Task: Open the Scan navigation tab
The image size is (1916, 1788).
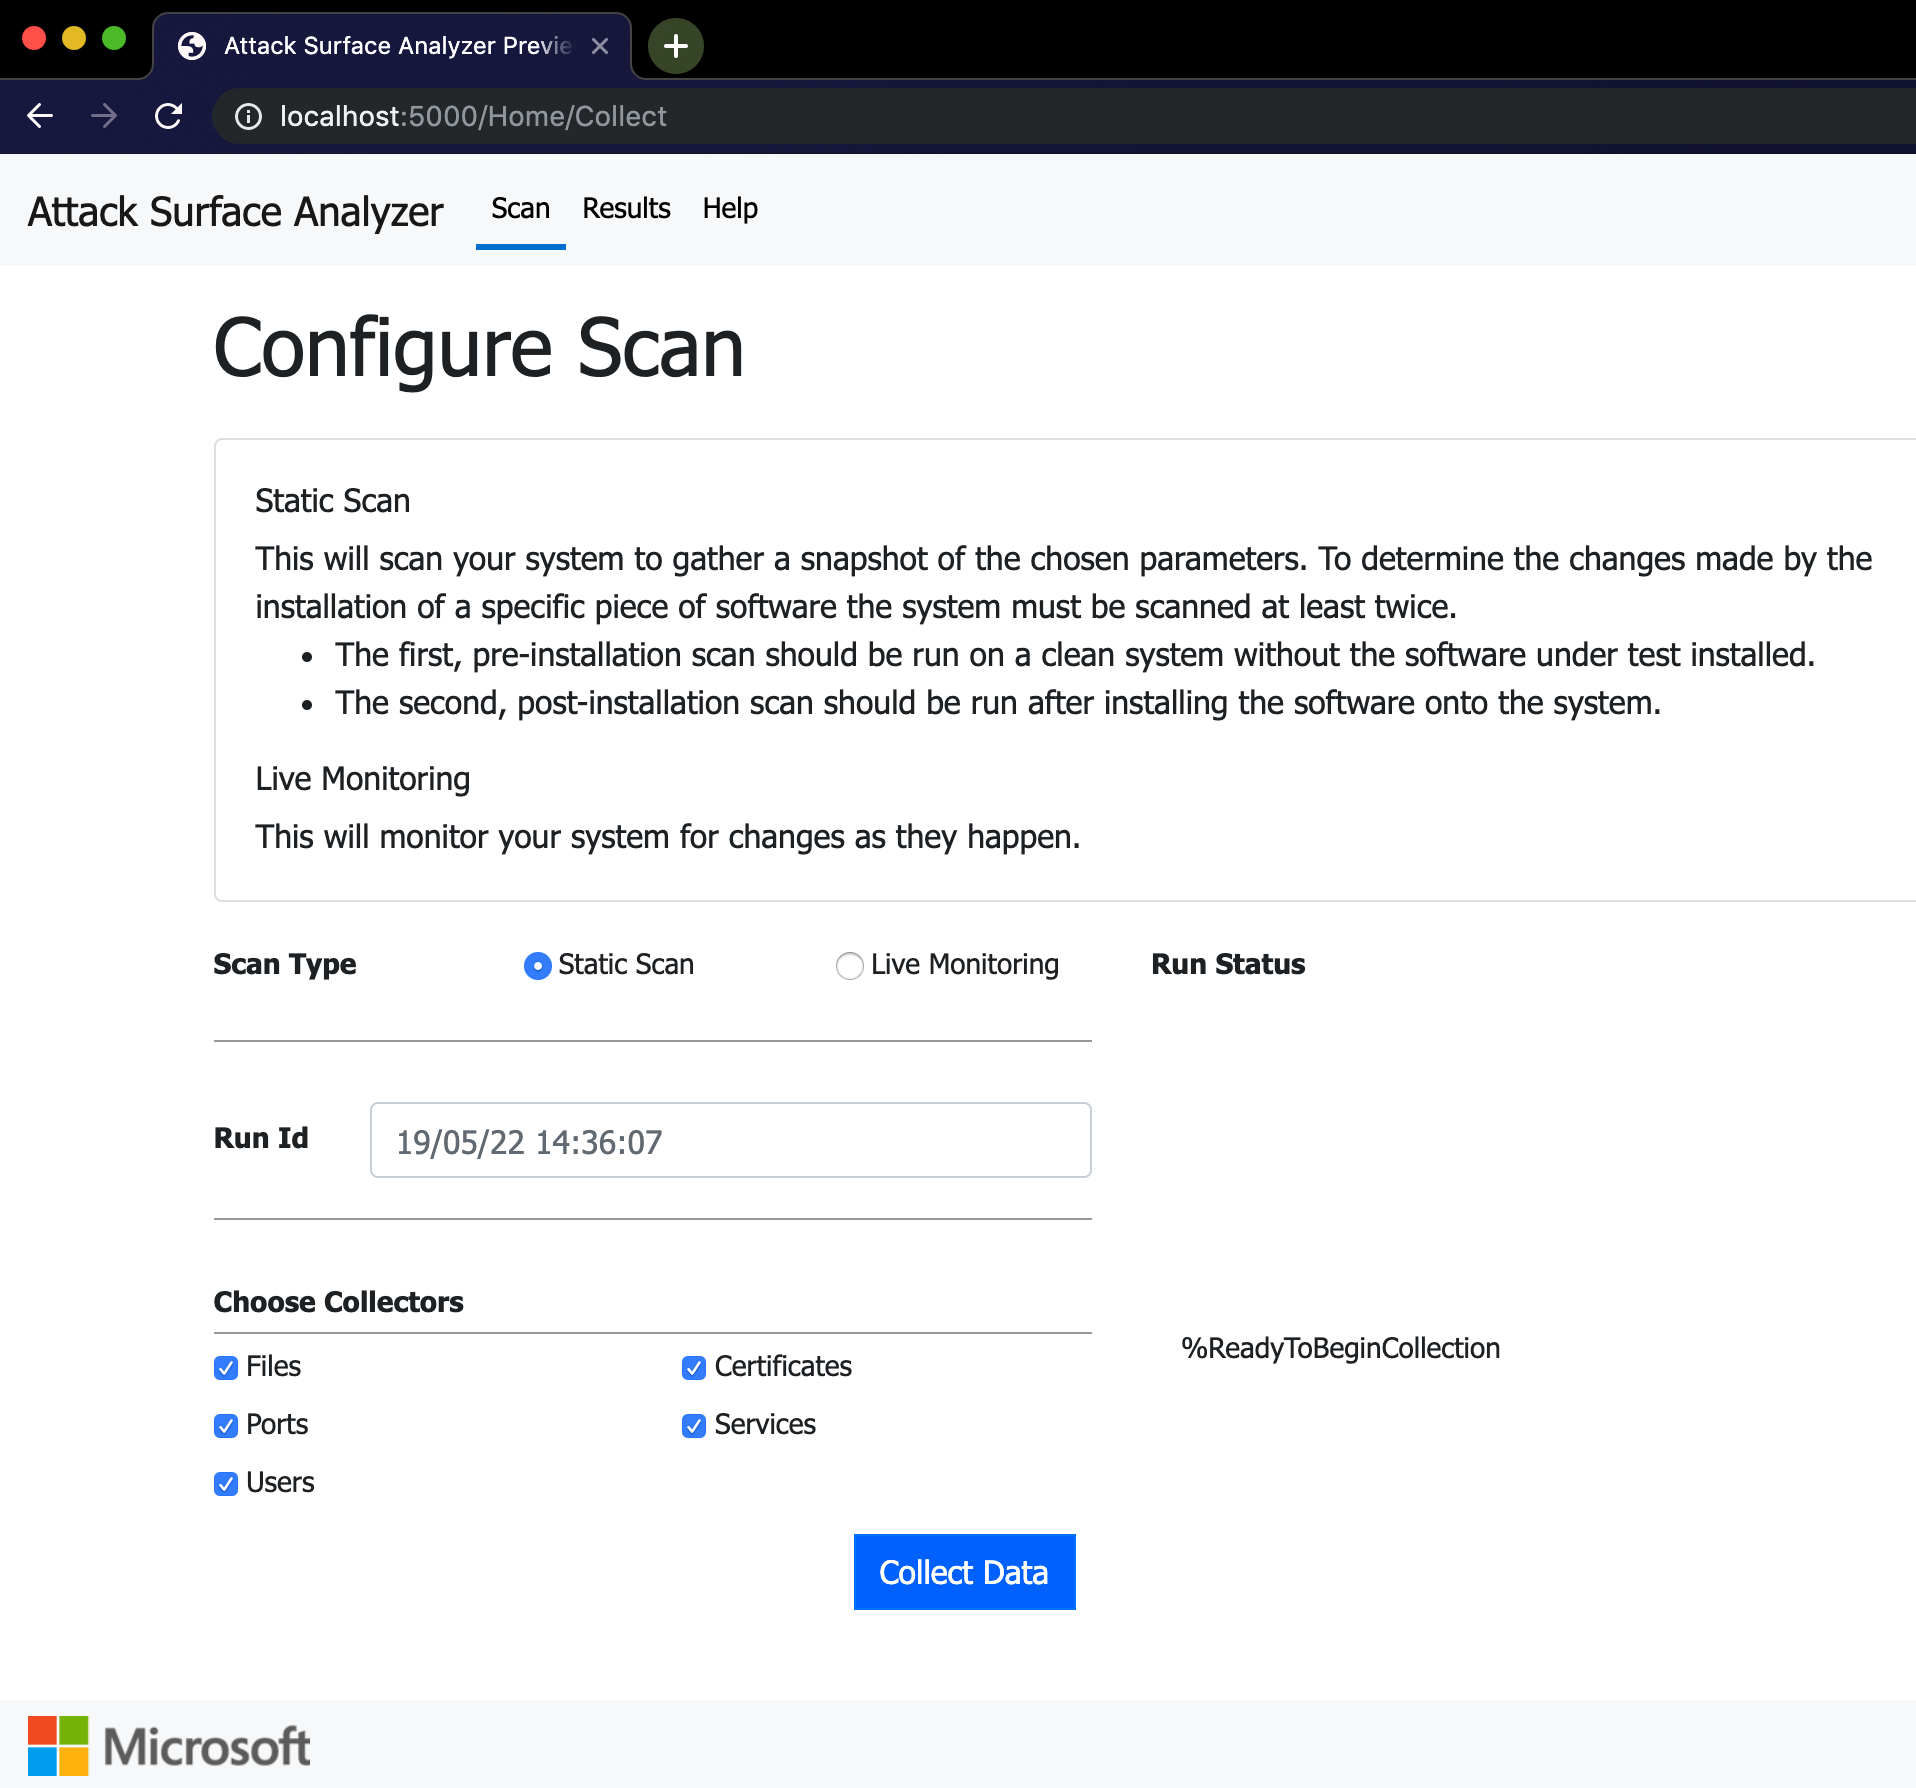Action: 521,209
